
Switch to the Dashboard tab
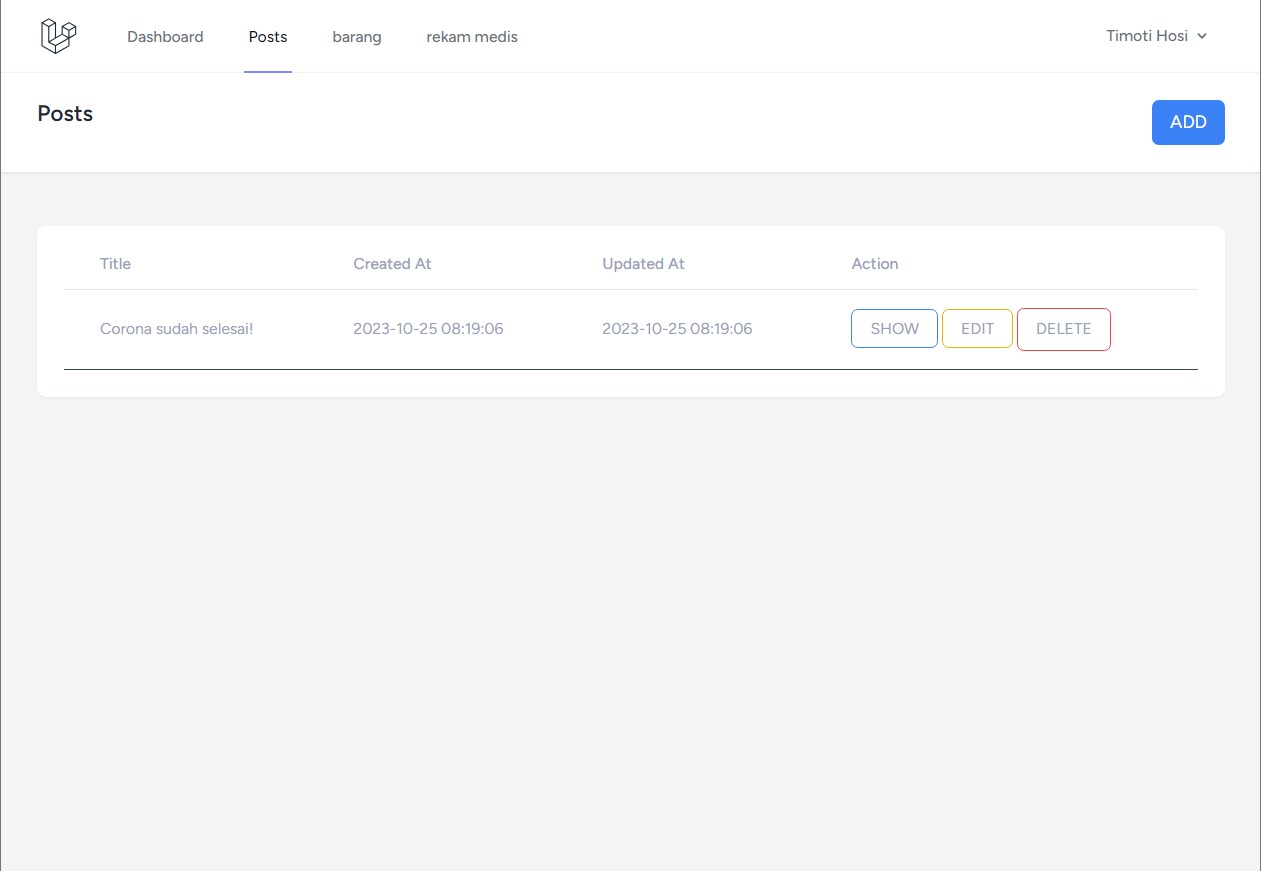tap(165, 36)
